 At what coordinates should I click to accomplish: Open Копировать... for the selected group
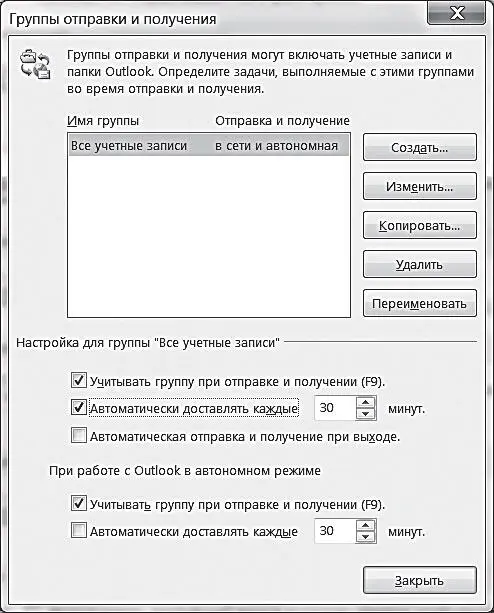(420, 226)
